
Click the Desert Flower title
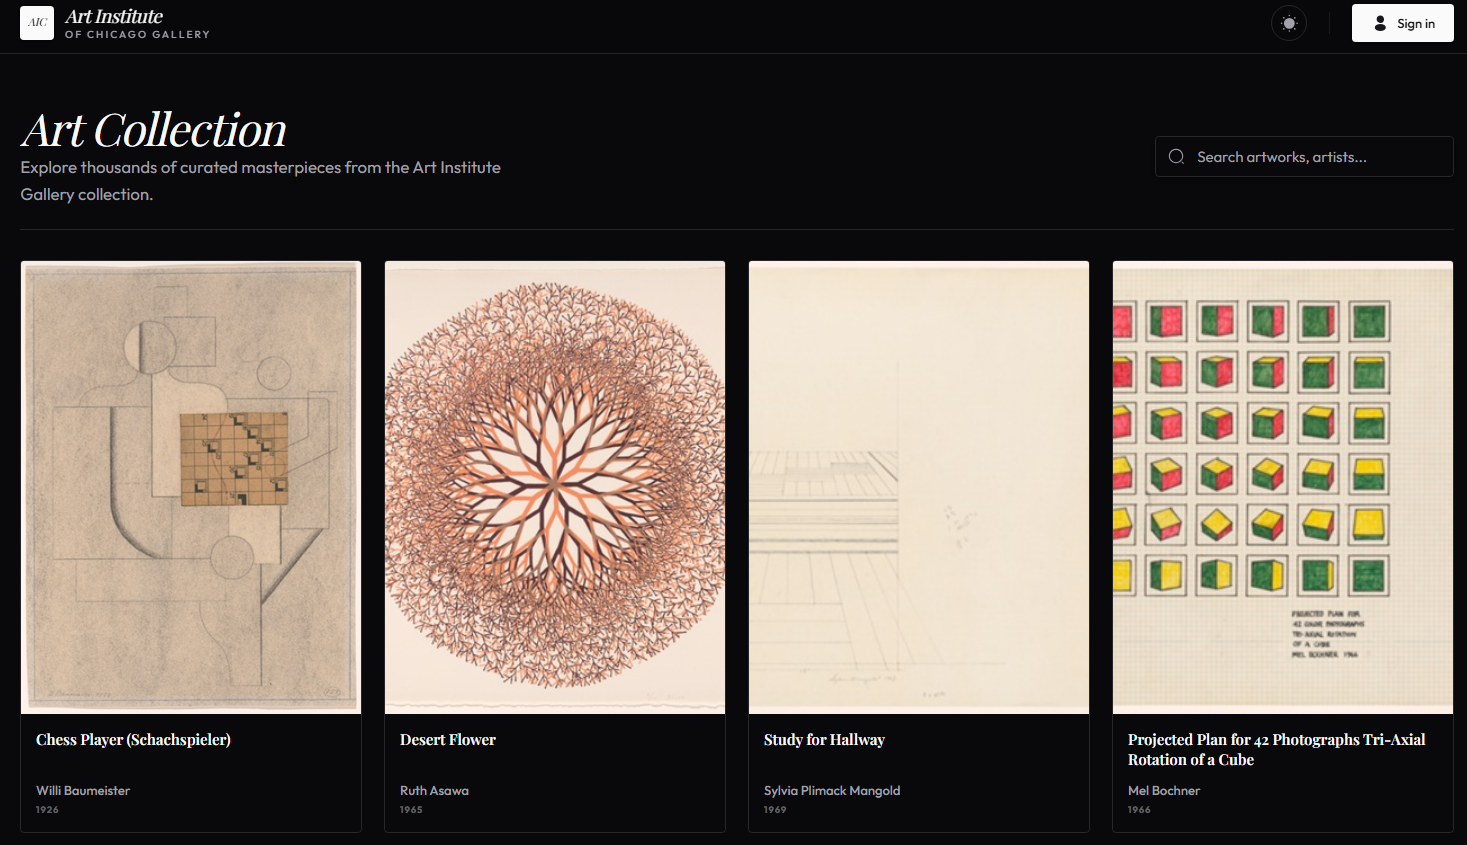click(448, 740)
